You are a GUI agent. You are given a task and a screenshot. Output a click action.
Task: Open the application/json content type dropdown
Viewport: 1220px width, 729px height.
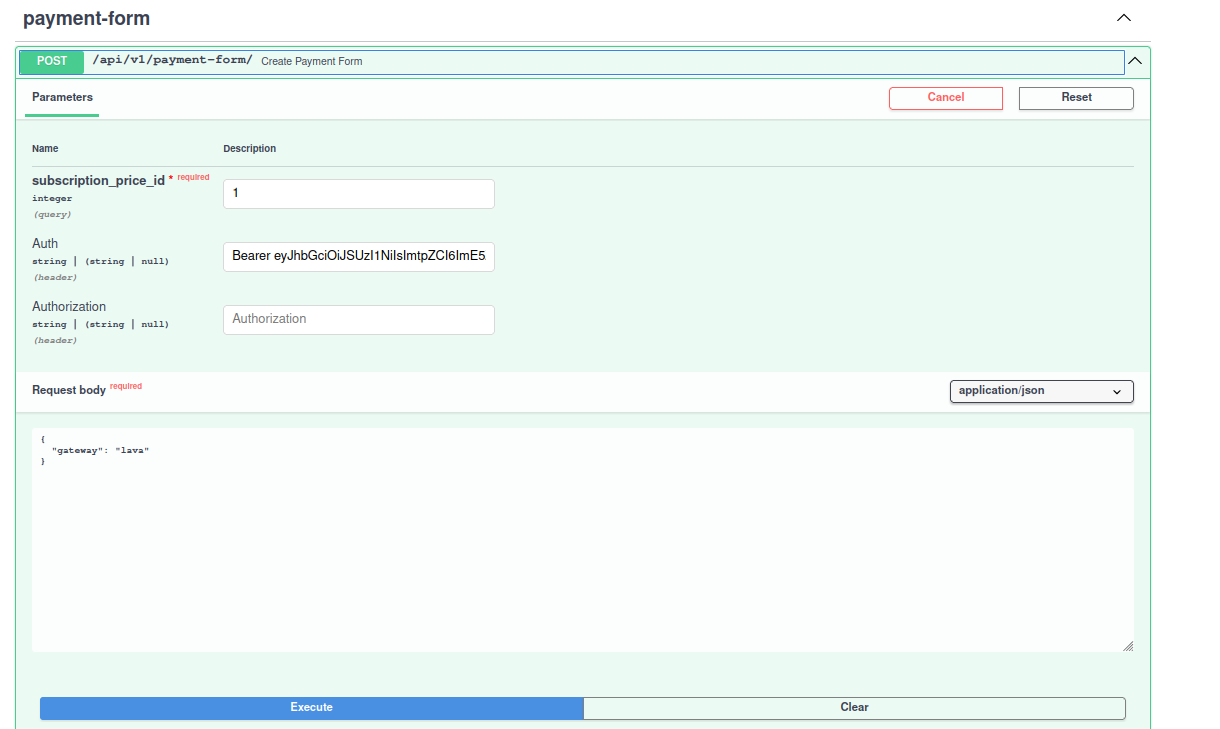[1040, 391]
